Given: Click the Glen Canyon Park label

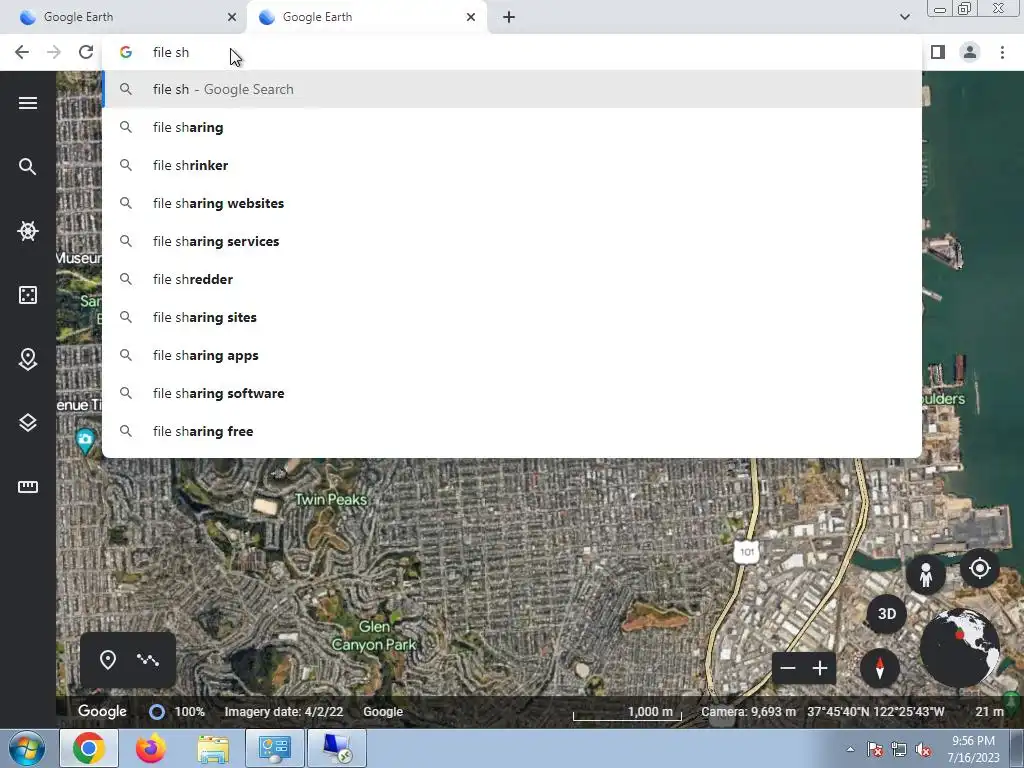Looking at the screenshot, I should pos(374,635).
